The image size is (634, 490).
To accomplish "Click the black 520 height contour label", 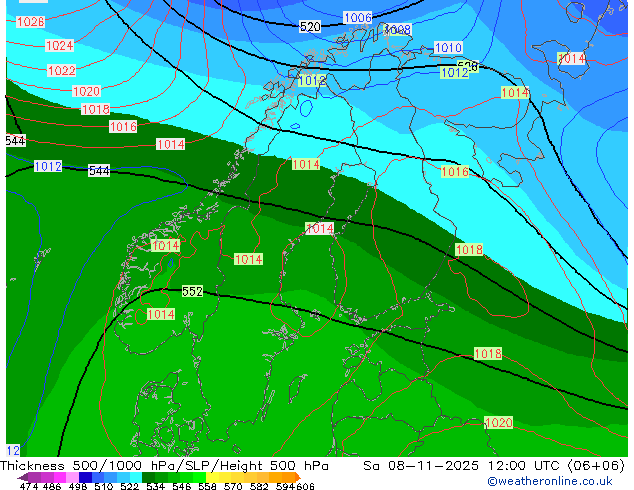I will [310, 27].
